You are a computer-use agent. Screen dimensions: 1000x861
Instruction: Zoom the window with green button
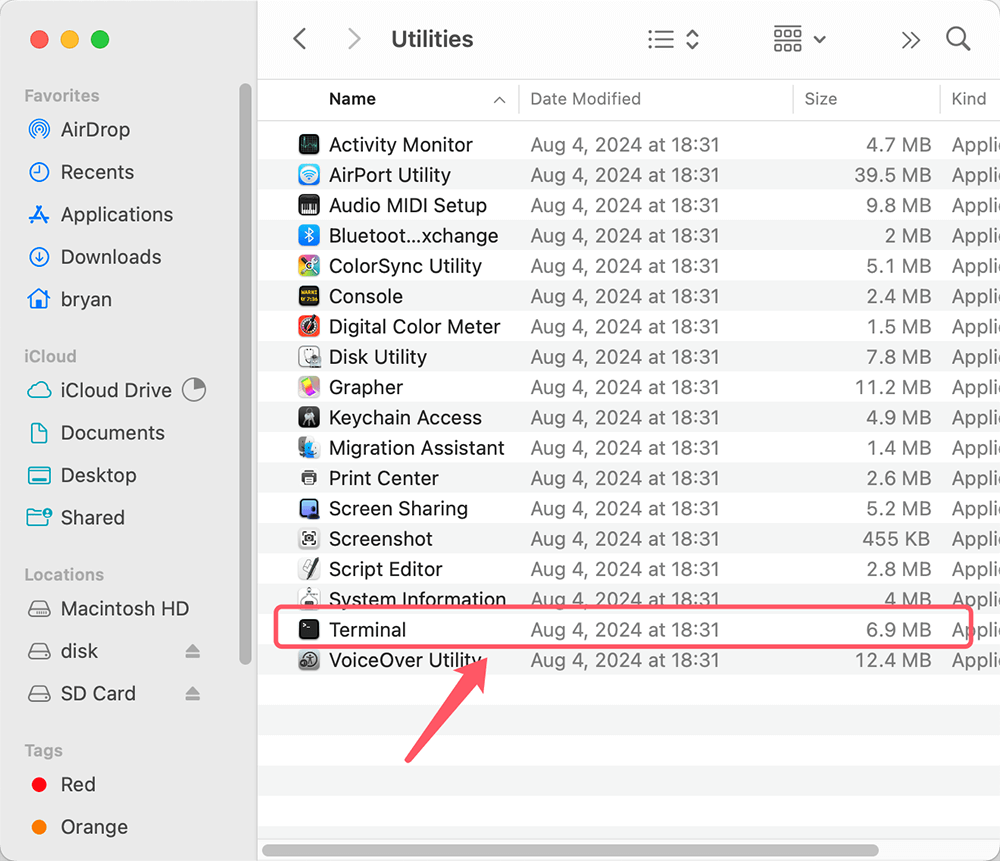click(x=100, y=40)
